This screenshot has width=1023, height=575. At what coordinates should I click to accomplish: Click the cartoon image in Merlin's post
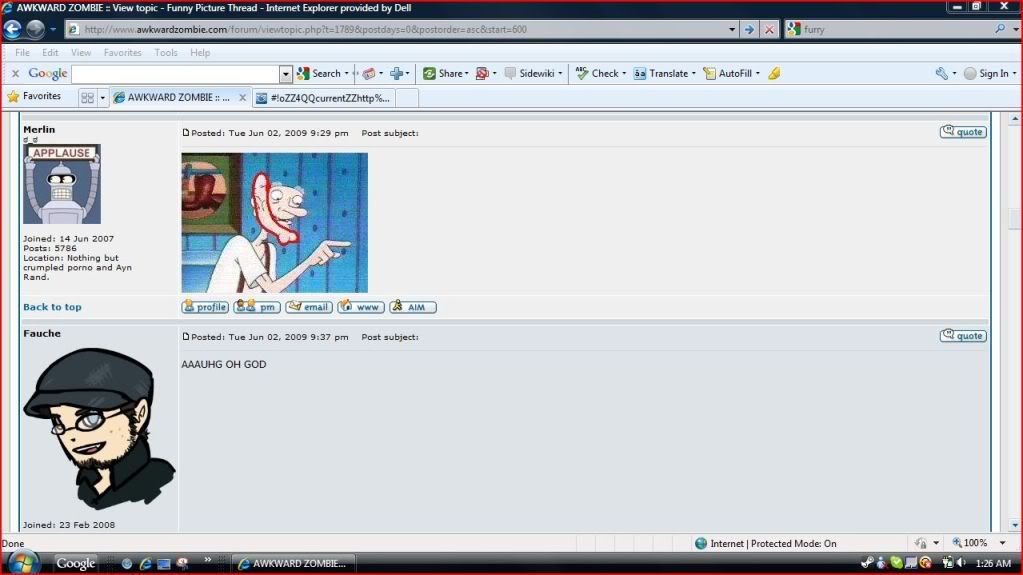[x=274, y=222]
